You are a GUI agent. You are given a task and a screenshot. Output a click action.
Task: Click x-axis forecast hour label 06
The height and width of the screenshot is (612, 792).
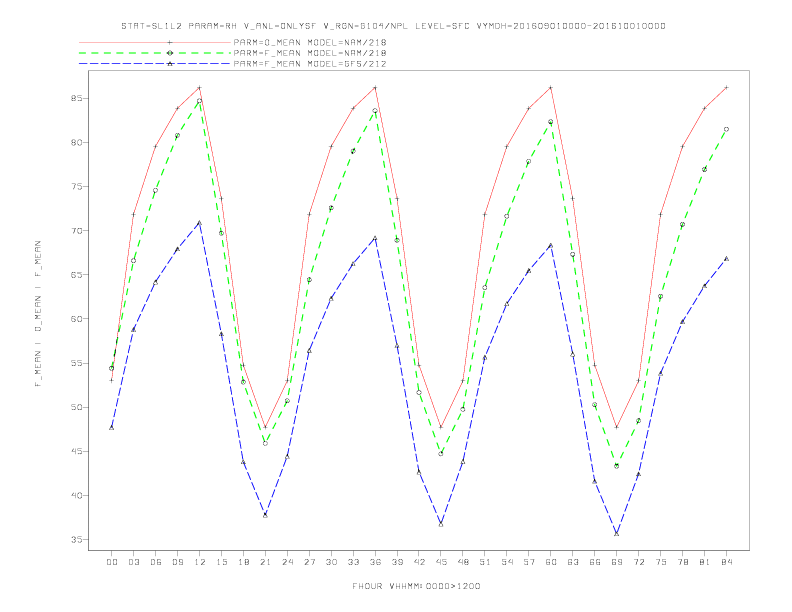[156, 562]
